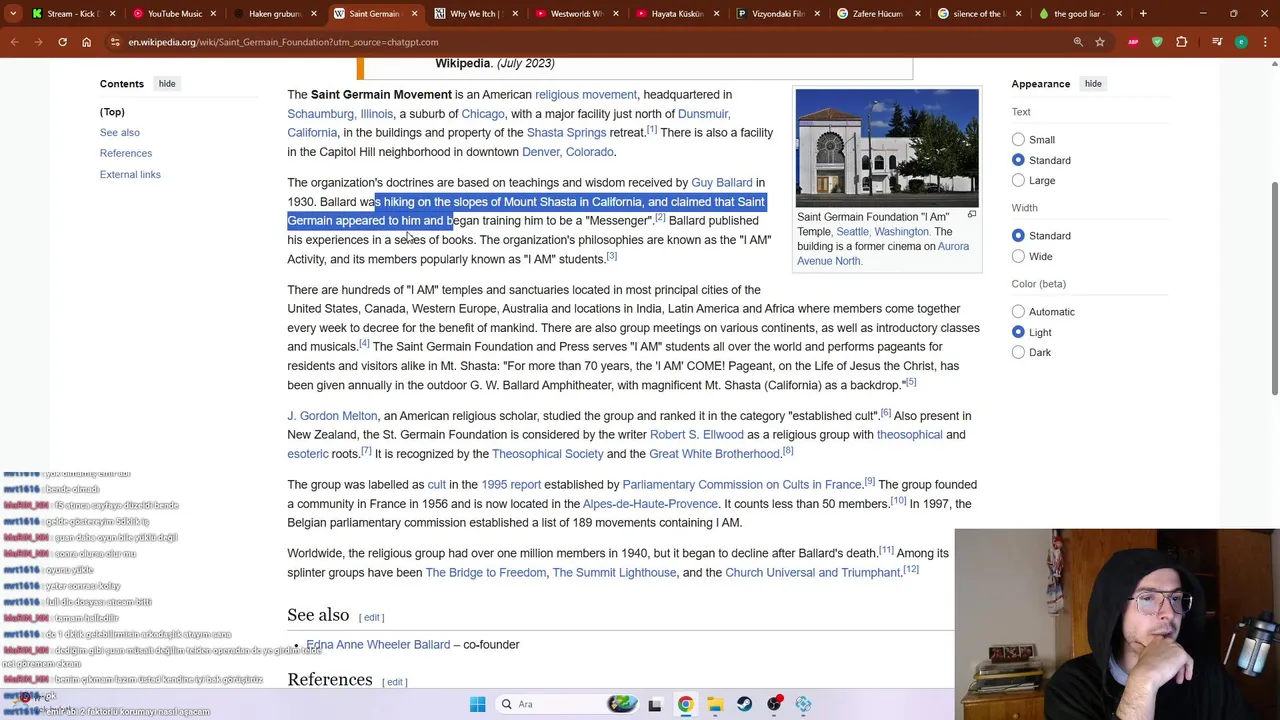Edit the References section
Screen dimensions: 1280x720
[395, 682]
